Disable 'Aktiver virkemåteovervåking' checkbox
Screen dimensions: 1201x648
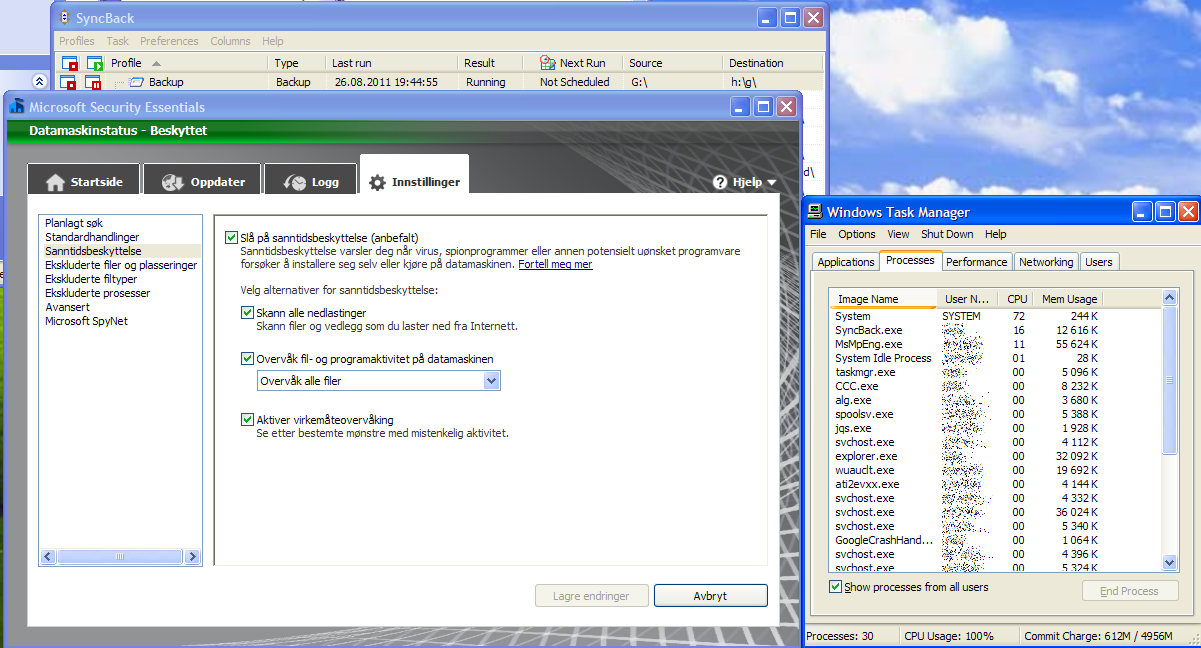pyautogui.click(x=248, y=420)
